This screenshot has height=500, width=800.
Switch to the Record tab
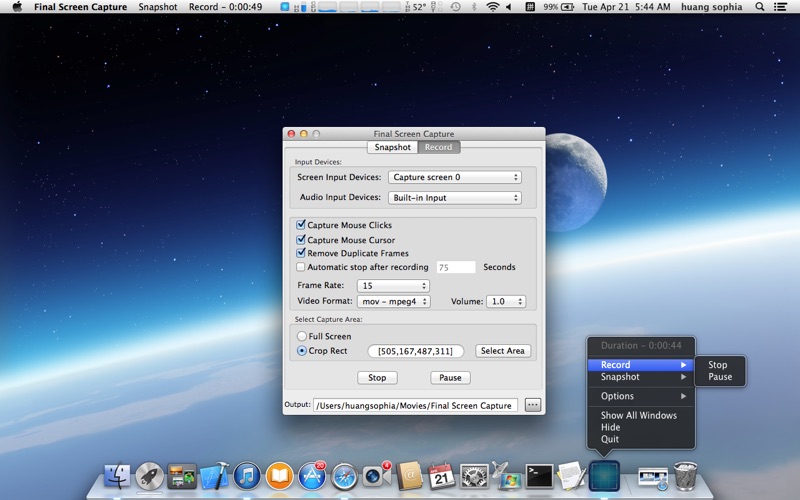click(x=439, y=147)
